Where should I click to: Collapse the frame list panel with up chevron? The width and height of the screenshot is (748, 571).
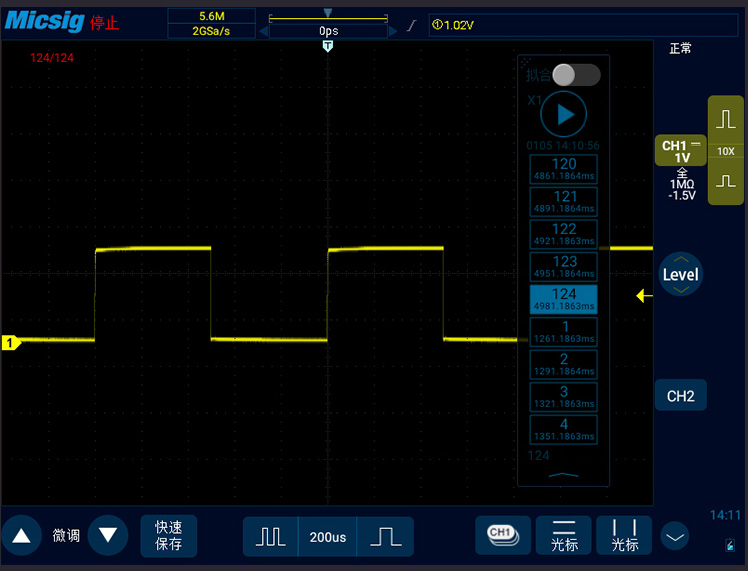(x=563, y=475)
